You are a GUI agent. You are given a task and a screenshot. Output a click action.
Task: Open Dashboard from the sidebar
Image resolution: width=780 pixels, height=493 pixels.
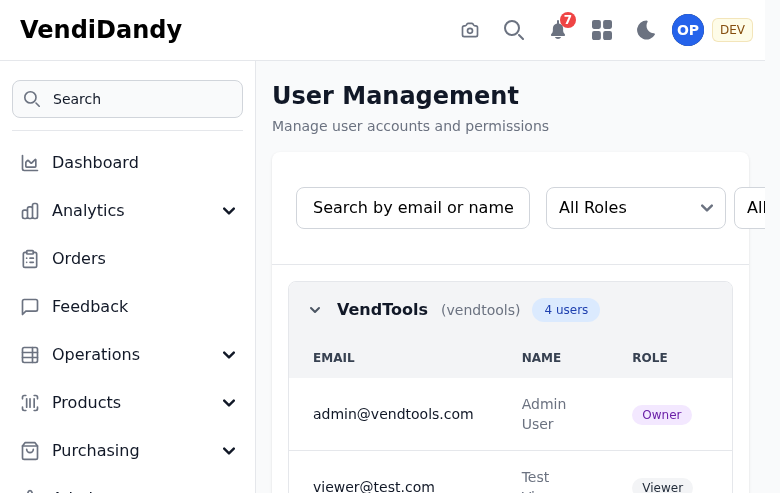[96, 163]
